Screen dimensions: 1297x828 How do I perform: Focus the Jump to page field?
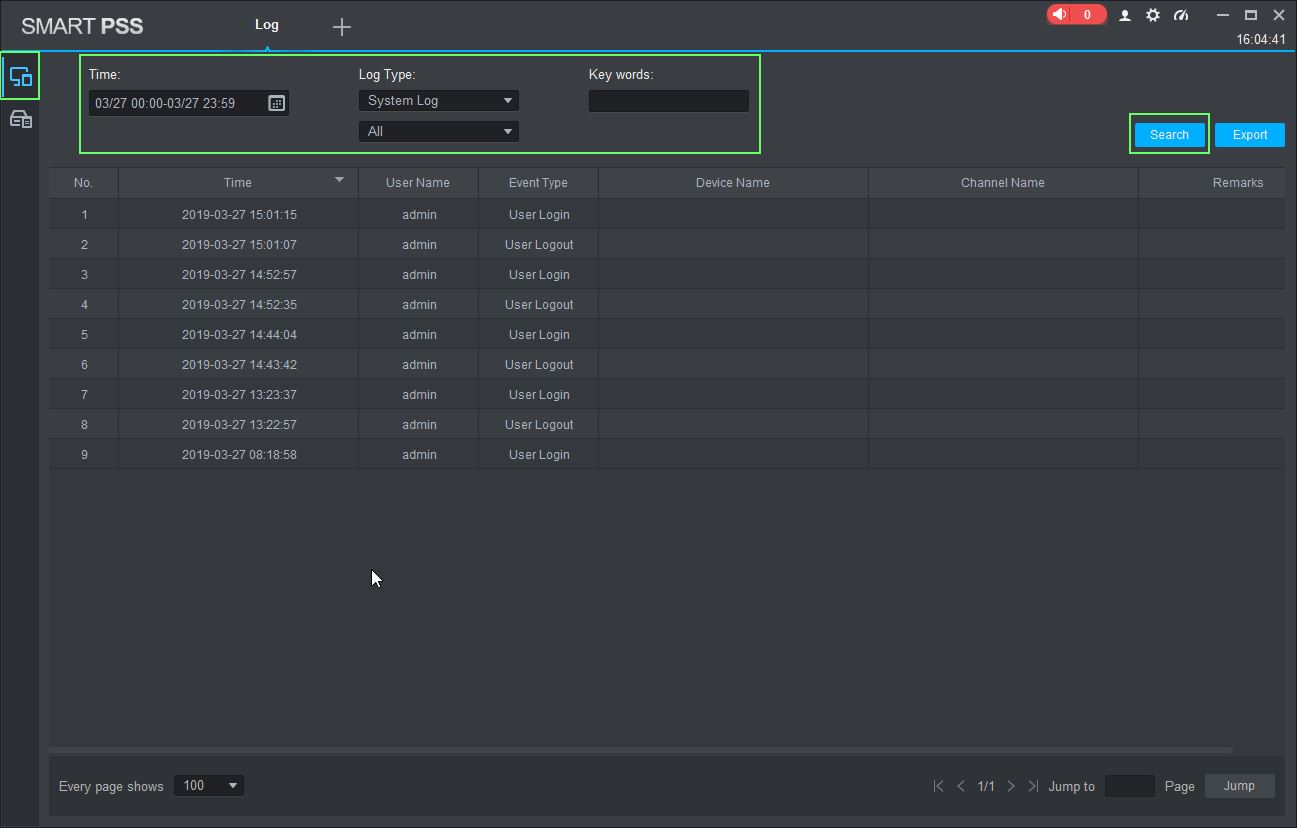[1130, 786]
